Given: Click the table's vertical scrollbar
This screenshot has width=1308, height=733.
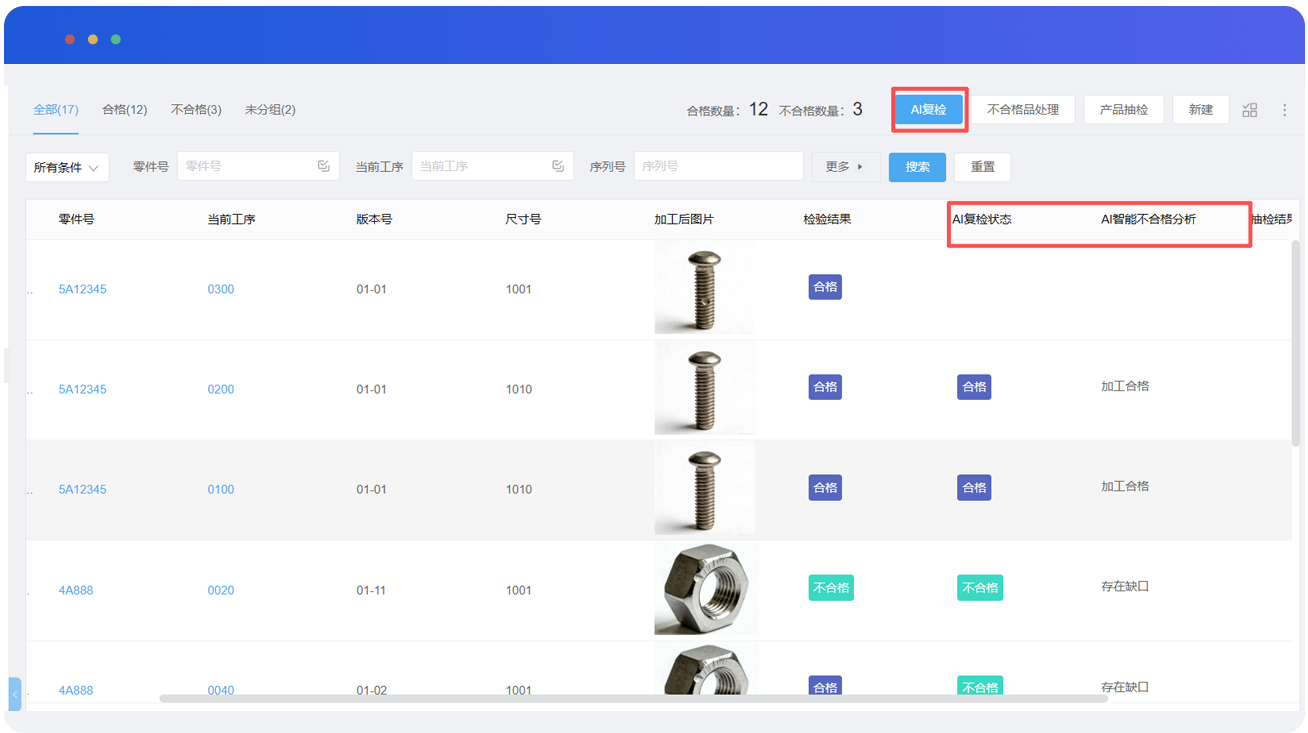Looking at the screenshot, I should 1297,343.
